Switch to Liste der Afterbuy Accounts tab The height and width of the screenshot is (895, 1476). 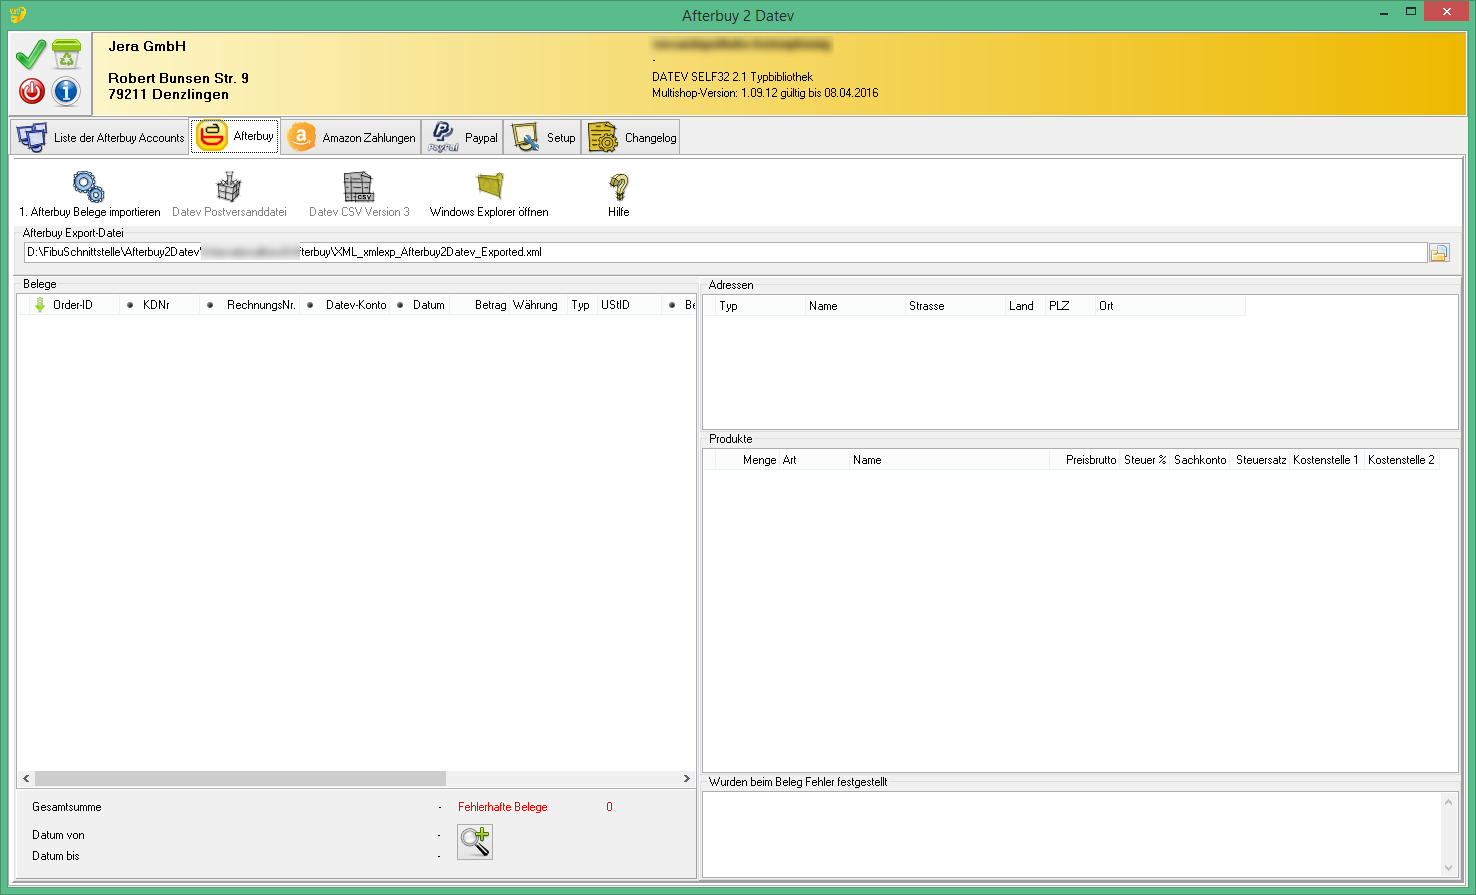tap(100, 138)
